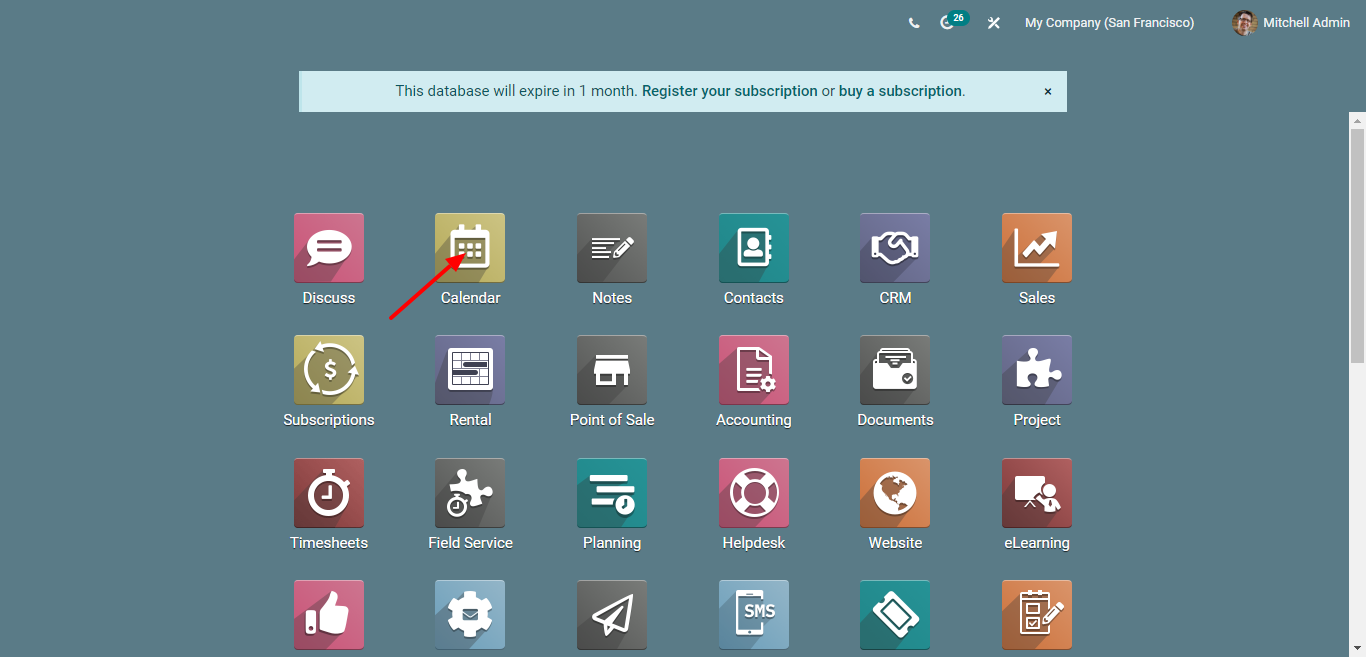
Task: Launch the Point of Sale app
Action: click(x=612, y=370)
